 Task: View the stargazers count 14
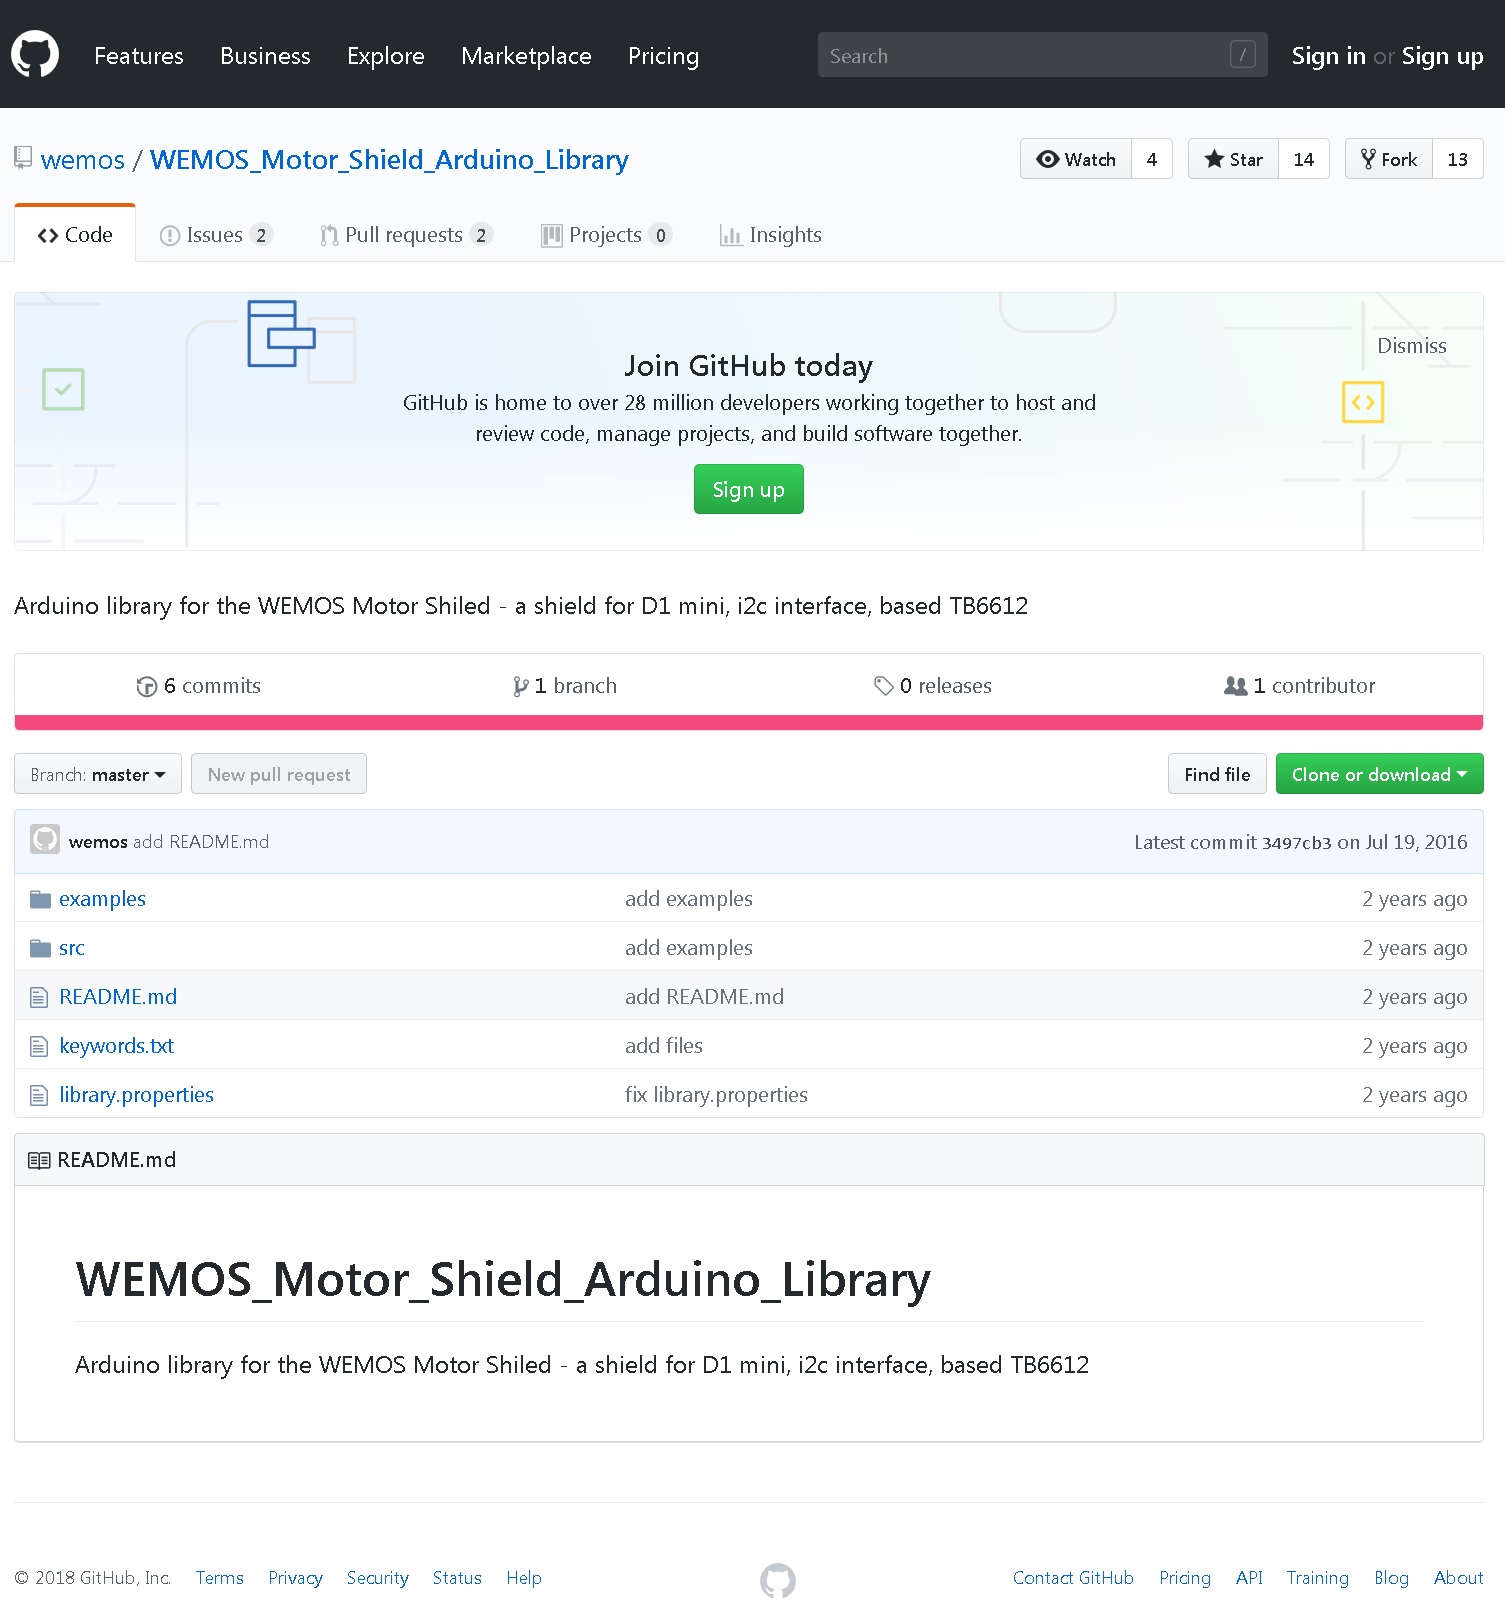click(x=1304, y=159)
